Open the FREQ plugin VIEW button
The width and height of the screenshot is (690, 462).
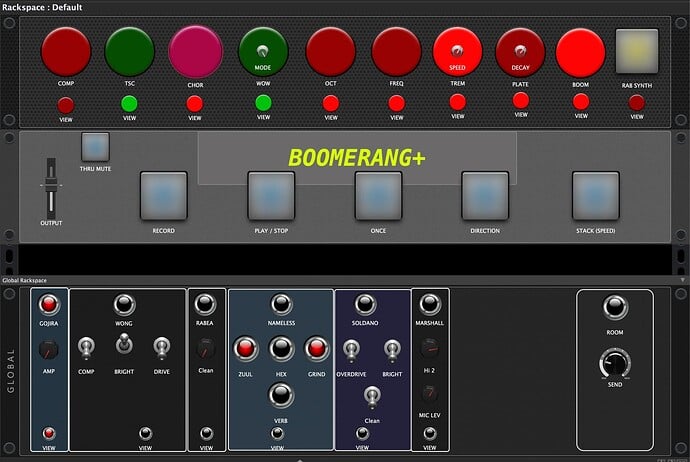coord(396,104)
